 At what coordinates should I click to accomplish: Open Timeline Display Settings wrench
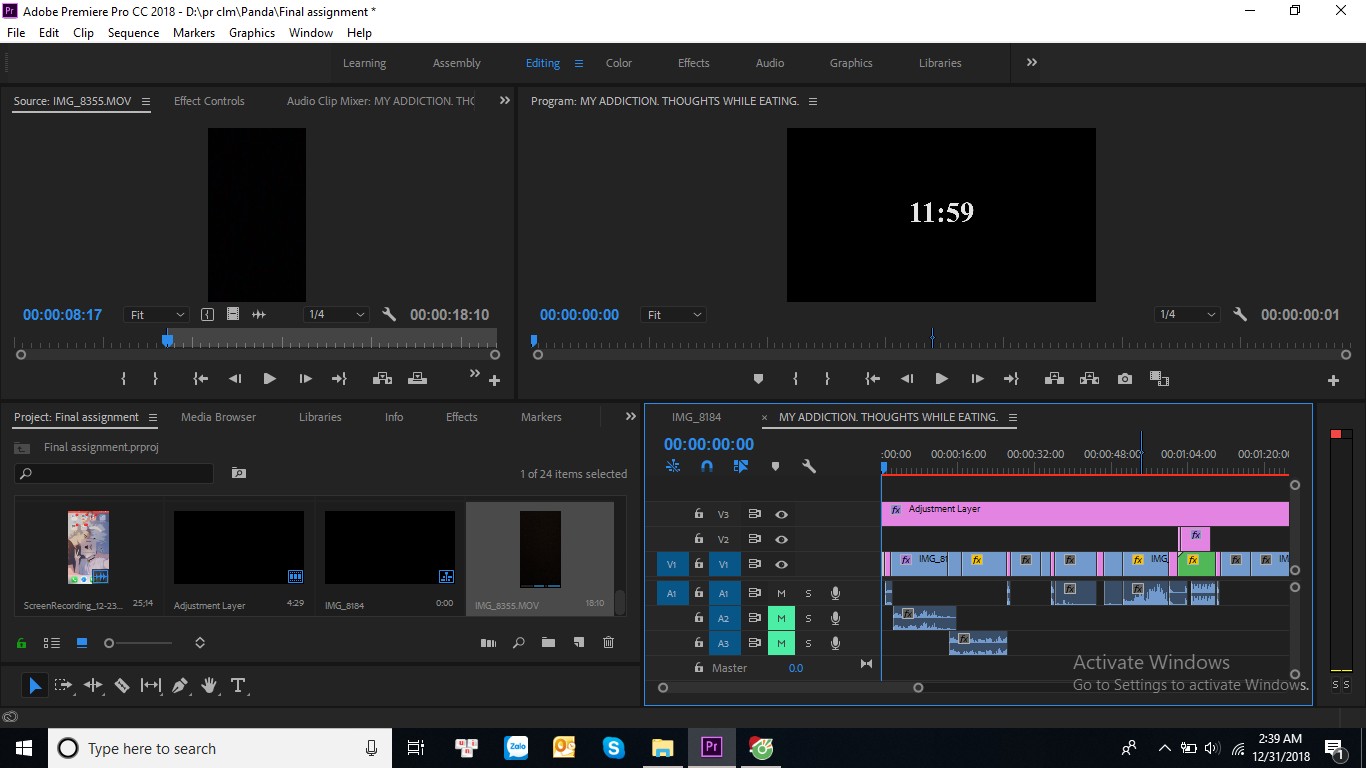(x=809, y=466)
